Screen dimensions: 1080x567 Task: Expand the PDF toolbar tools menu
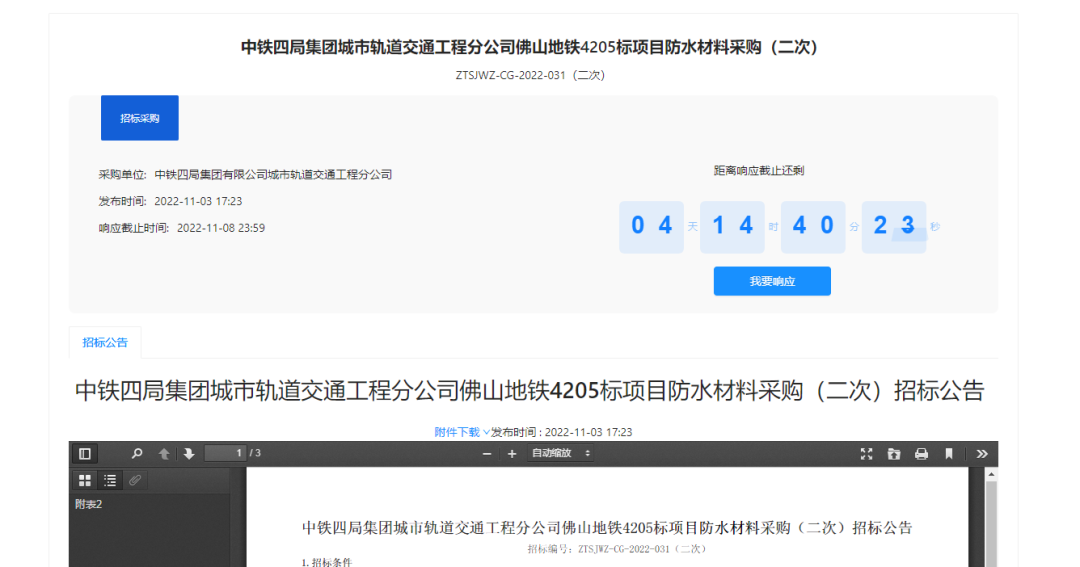(x=982, y=454)
